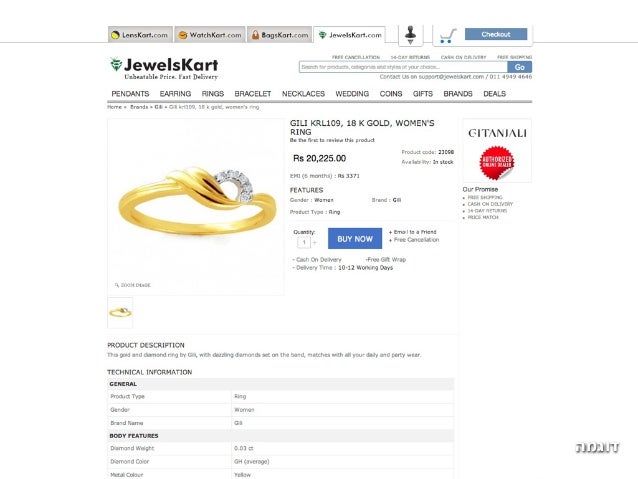Increase quantity with the plus stepper
This screenshot has width=638, height=479.
[315, 243]
